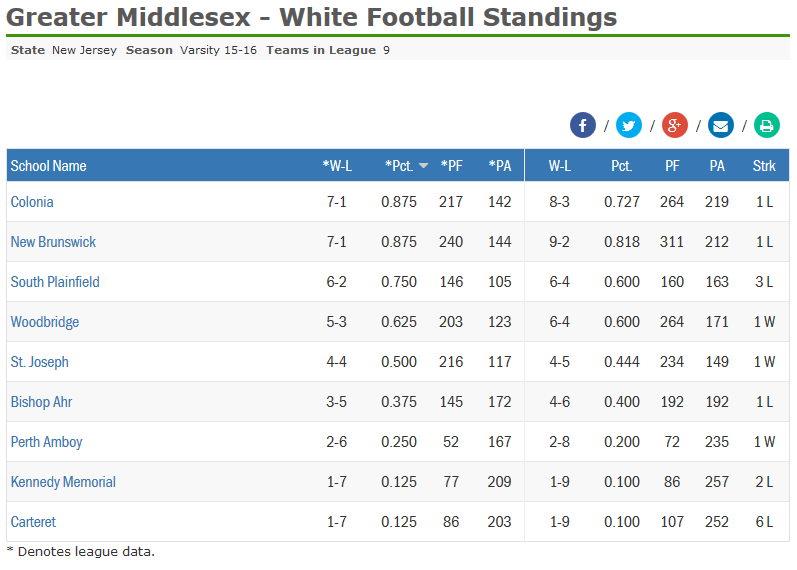Sort table by *PF header

tap(452, 166)
